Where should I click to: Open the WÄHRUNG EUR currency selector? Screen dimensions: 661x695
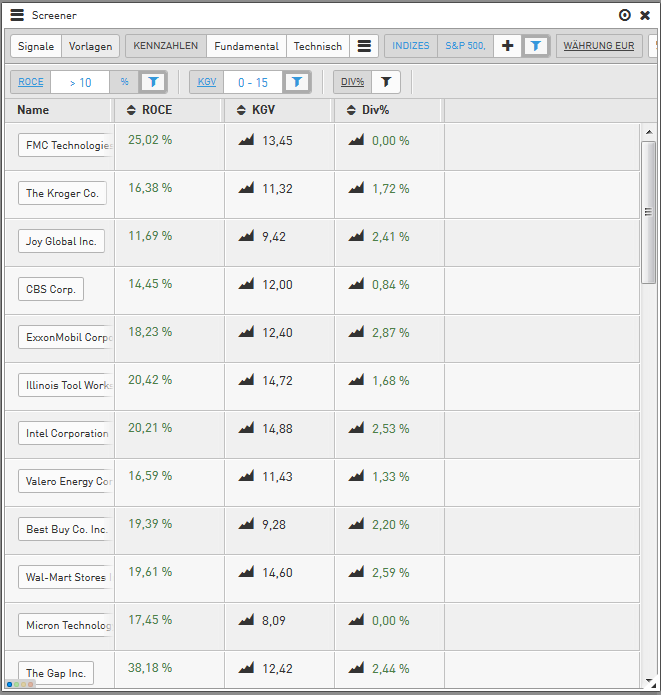coord(599,46)
